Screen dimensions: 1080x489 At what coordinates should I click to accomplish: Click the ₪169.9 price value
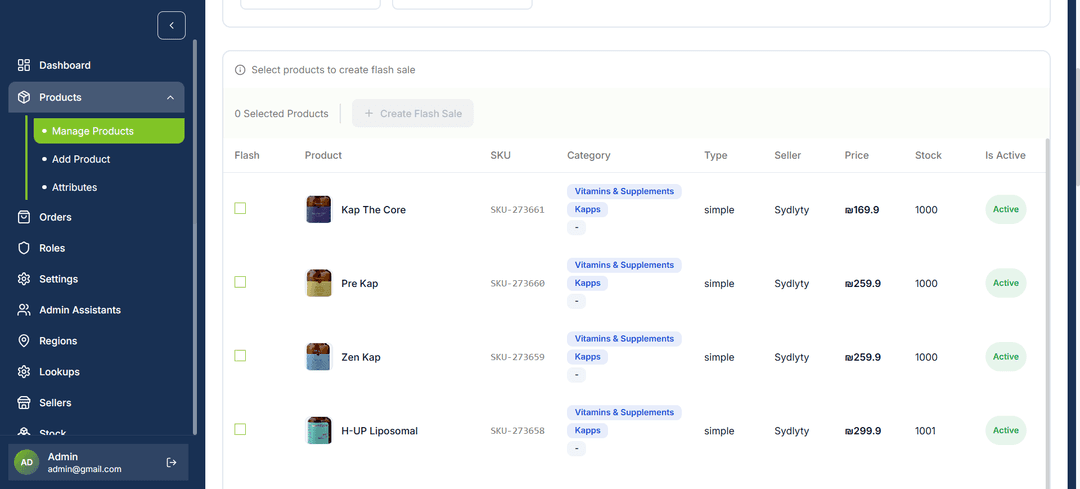862,210
